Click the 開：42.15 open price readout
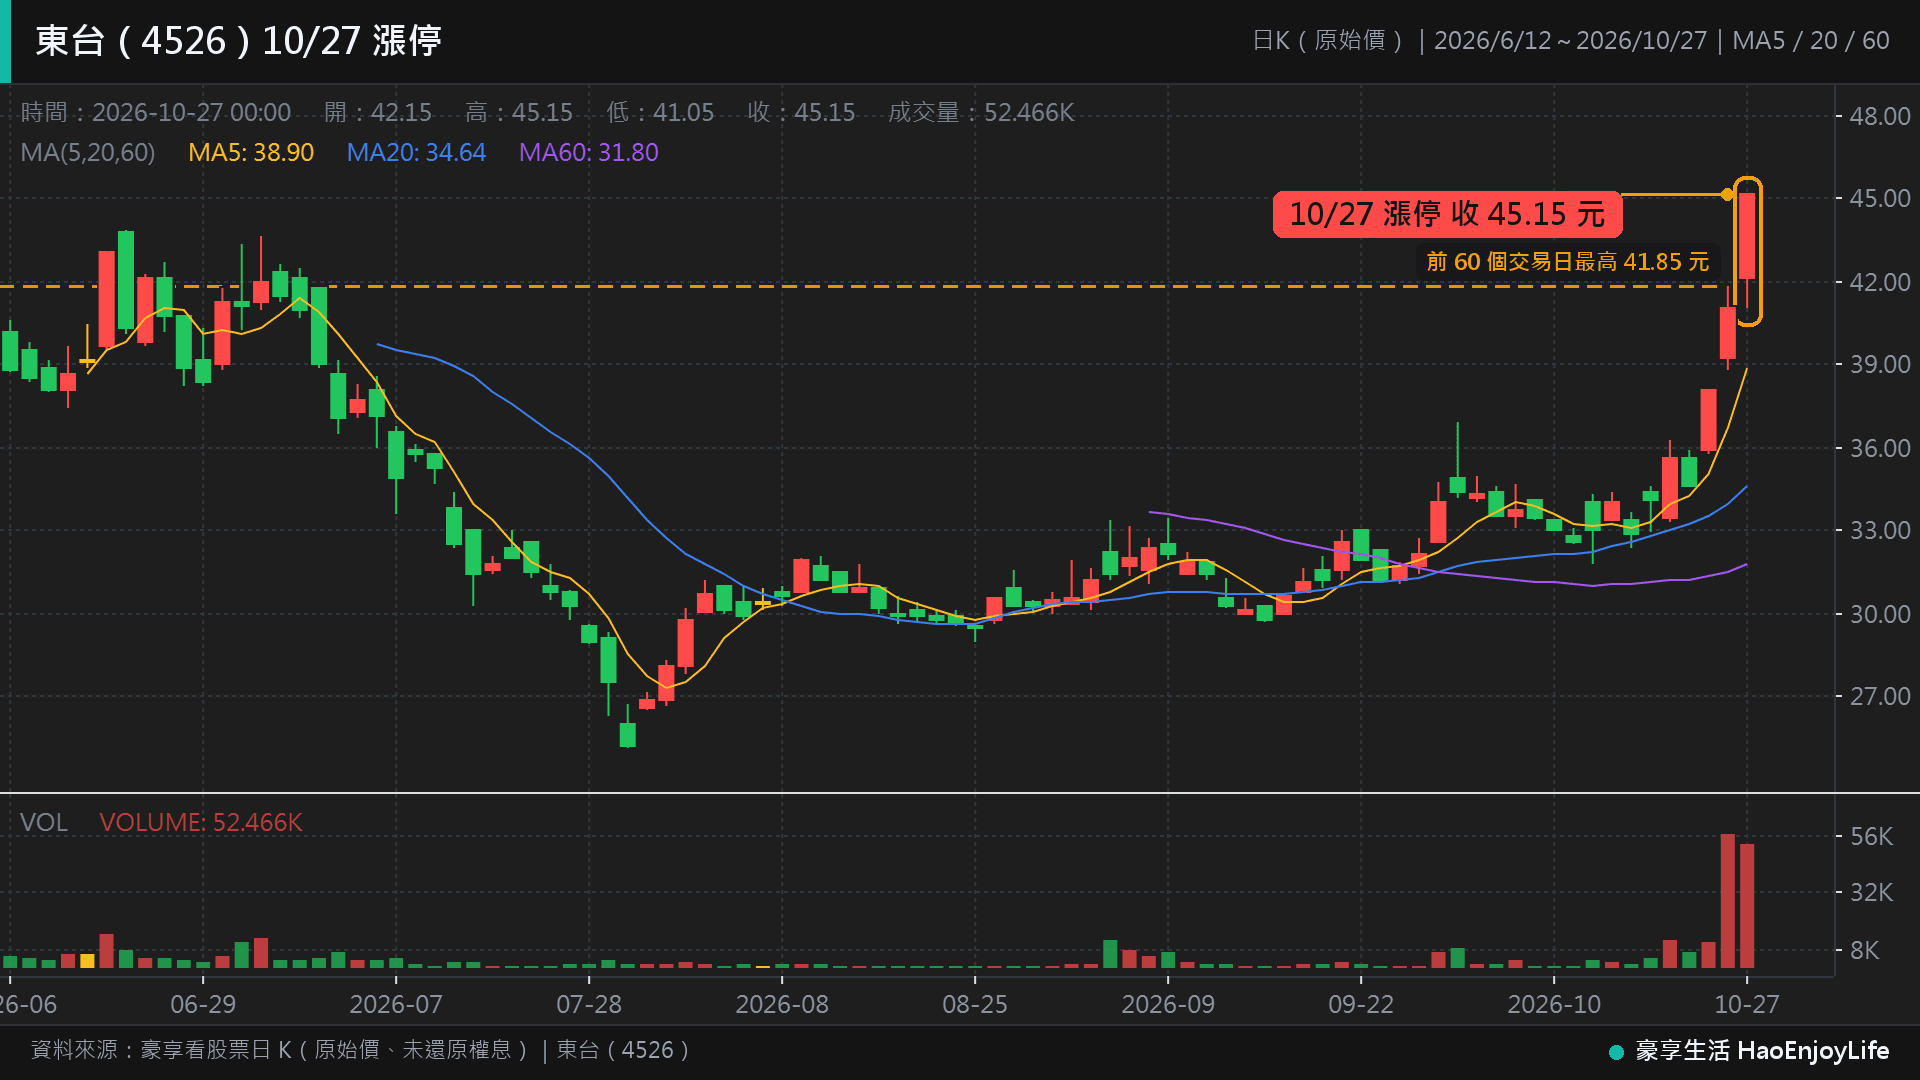 coord(378,112)
